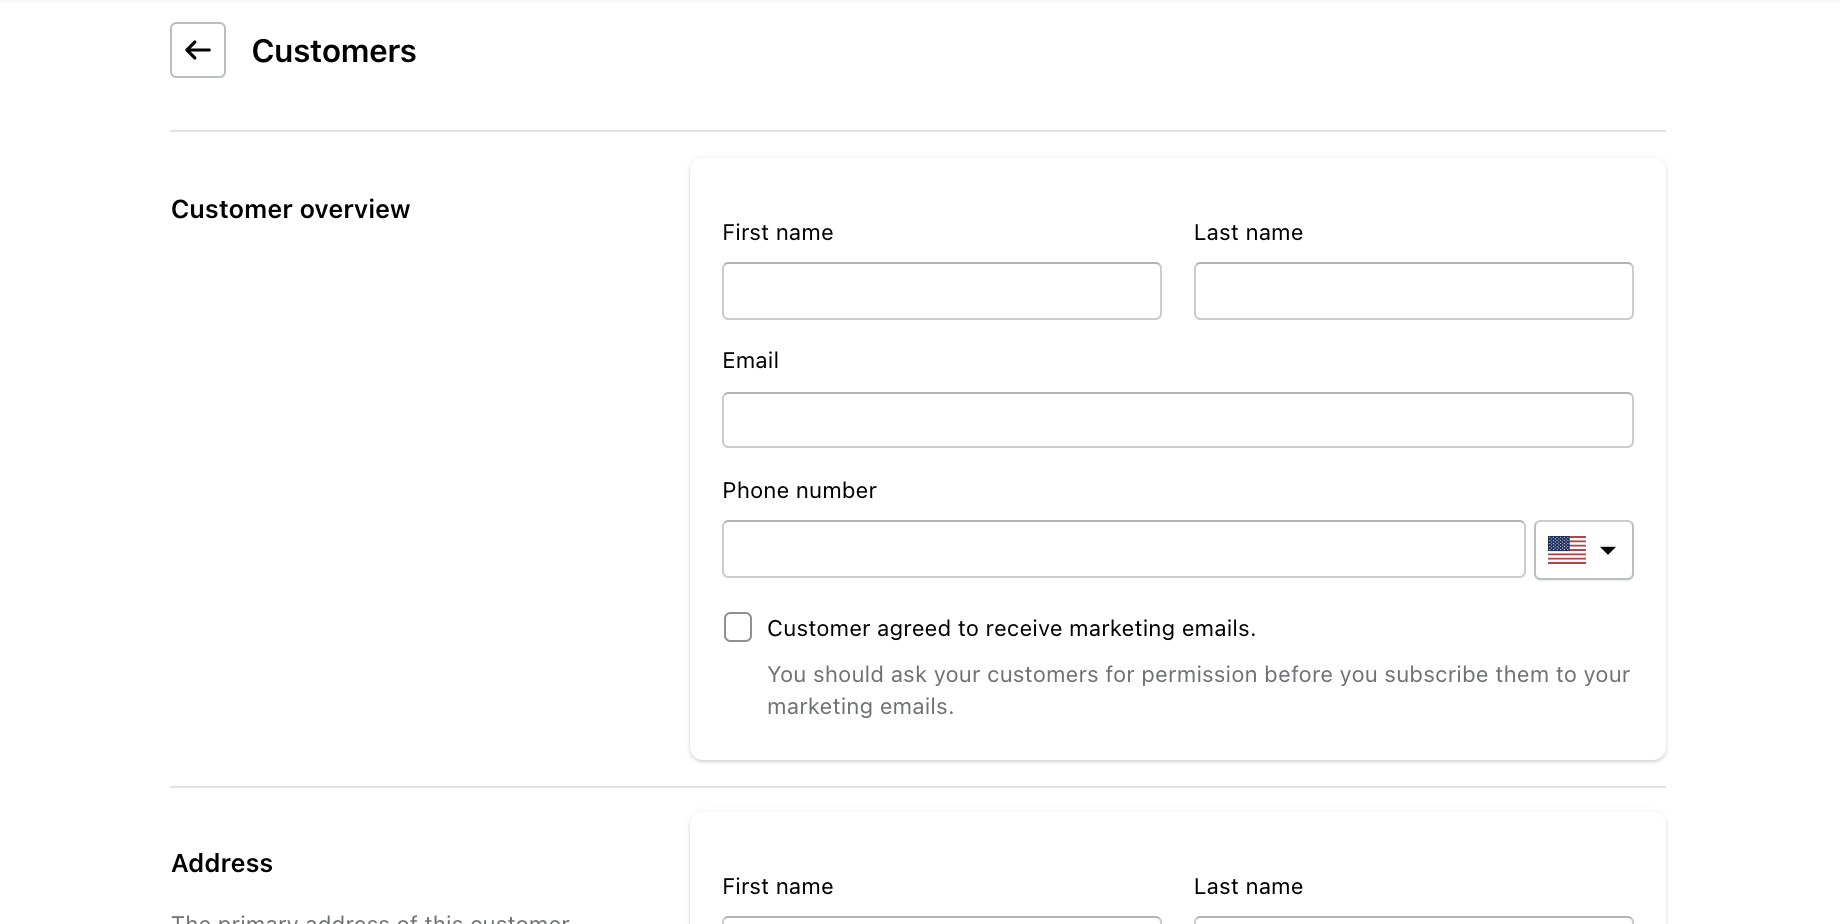This screenshot has height=924, width=1840.
Task: Click the Address section heading
Action: tap(222, 863)
